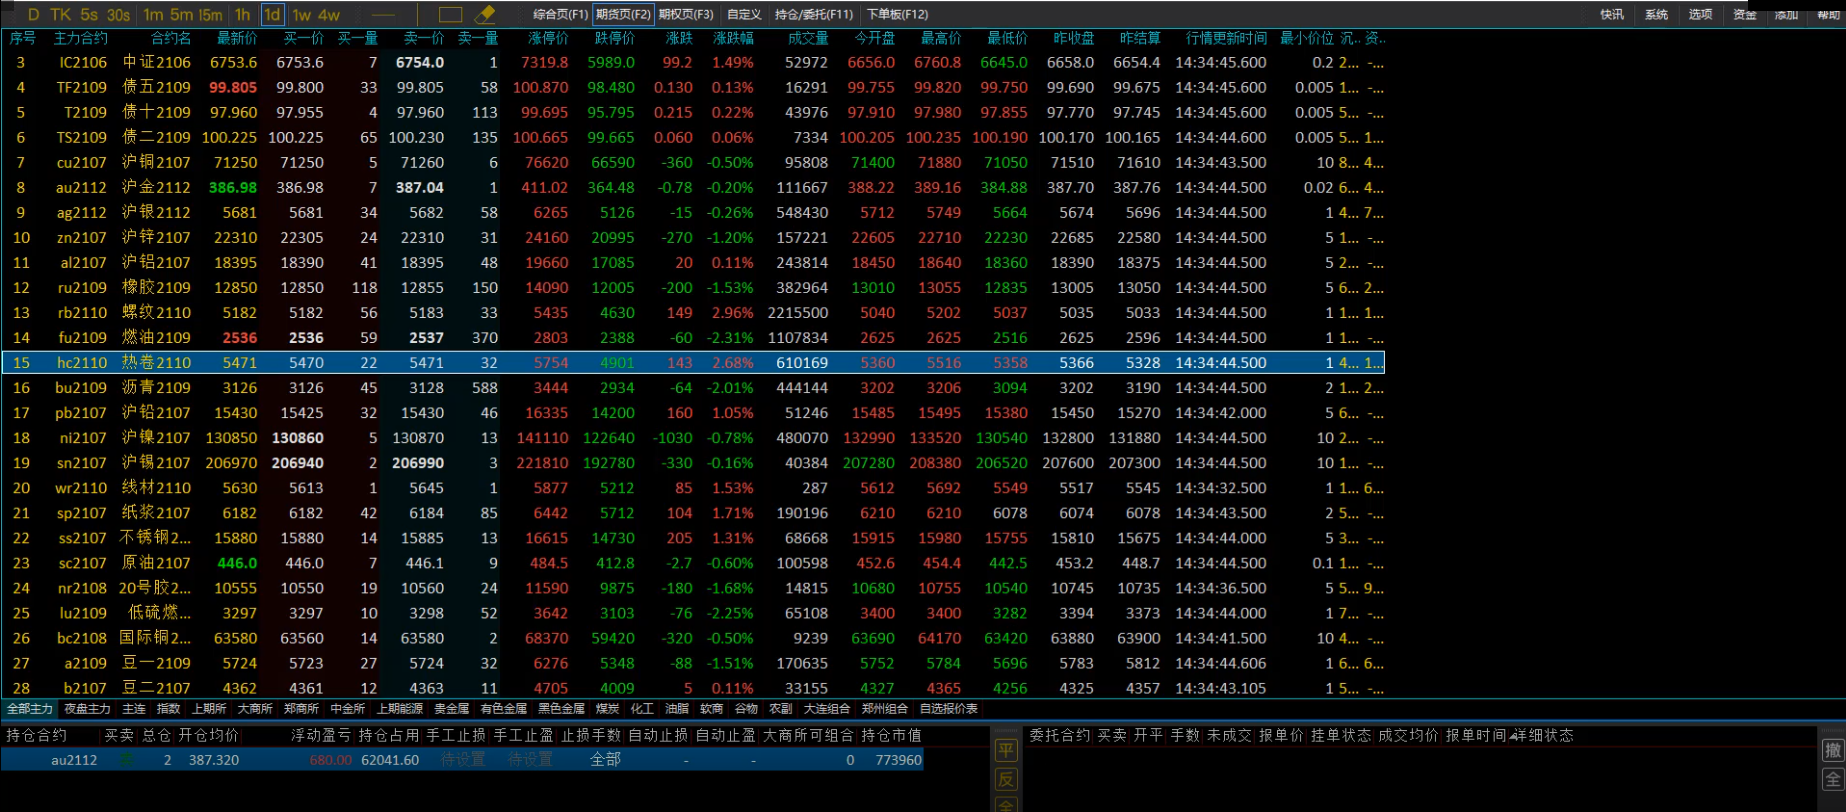The height and width of the screenshot is (812, 1846).
Task: Select the eraser drawing tool
Action: point(484,14)
